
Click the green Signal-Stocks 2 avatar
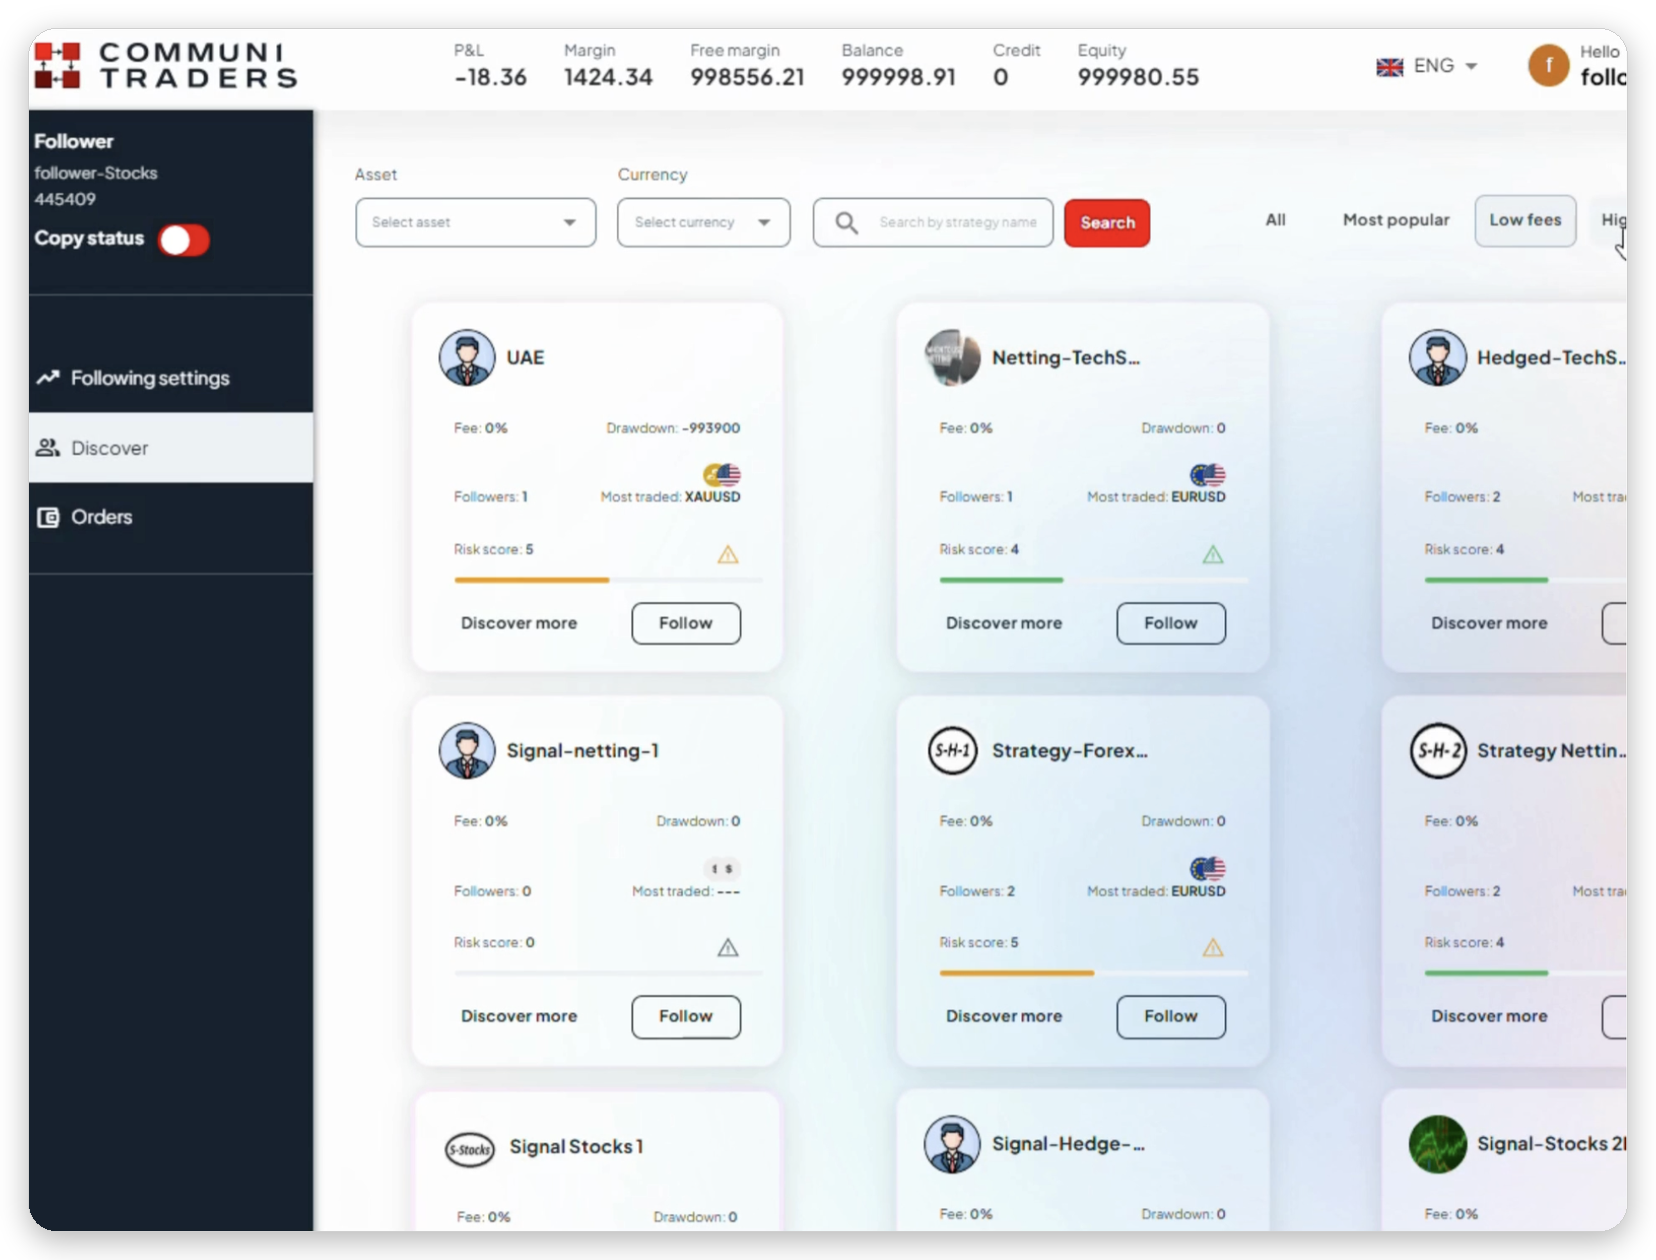pos(1437,1144)
